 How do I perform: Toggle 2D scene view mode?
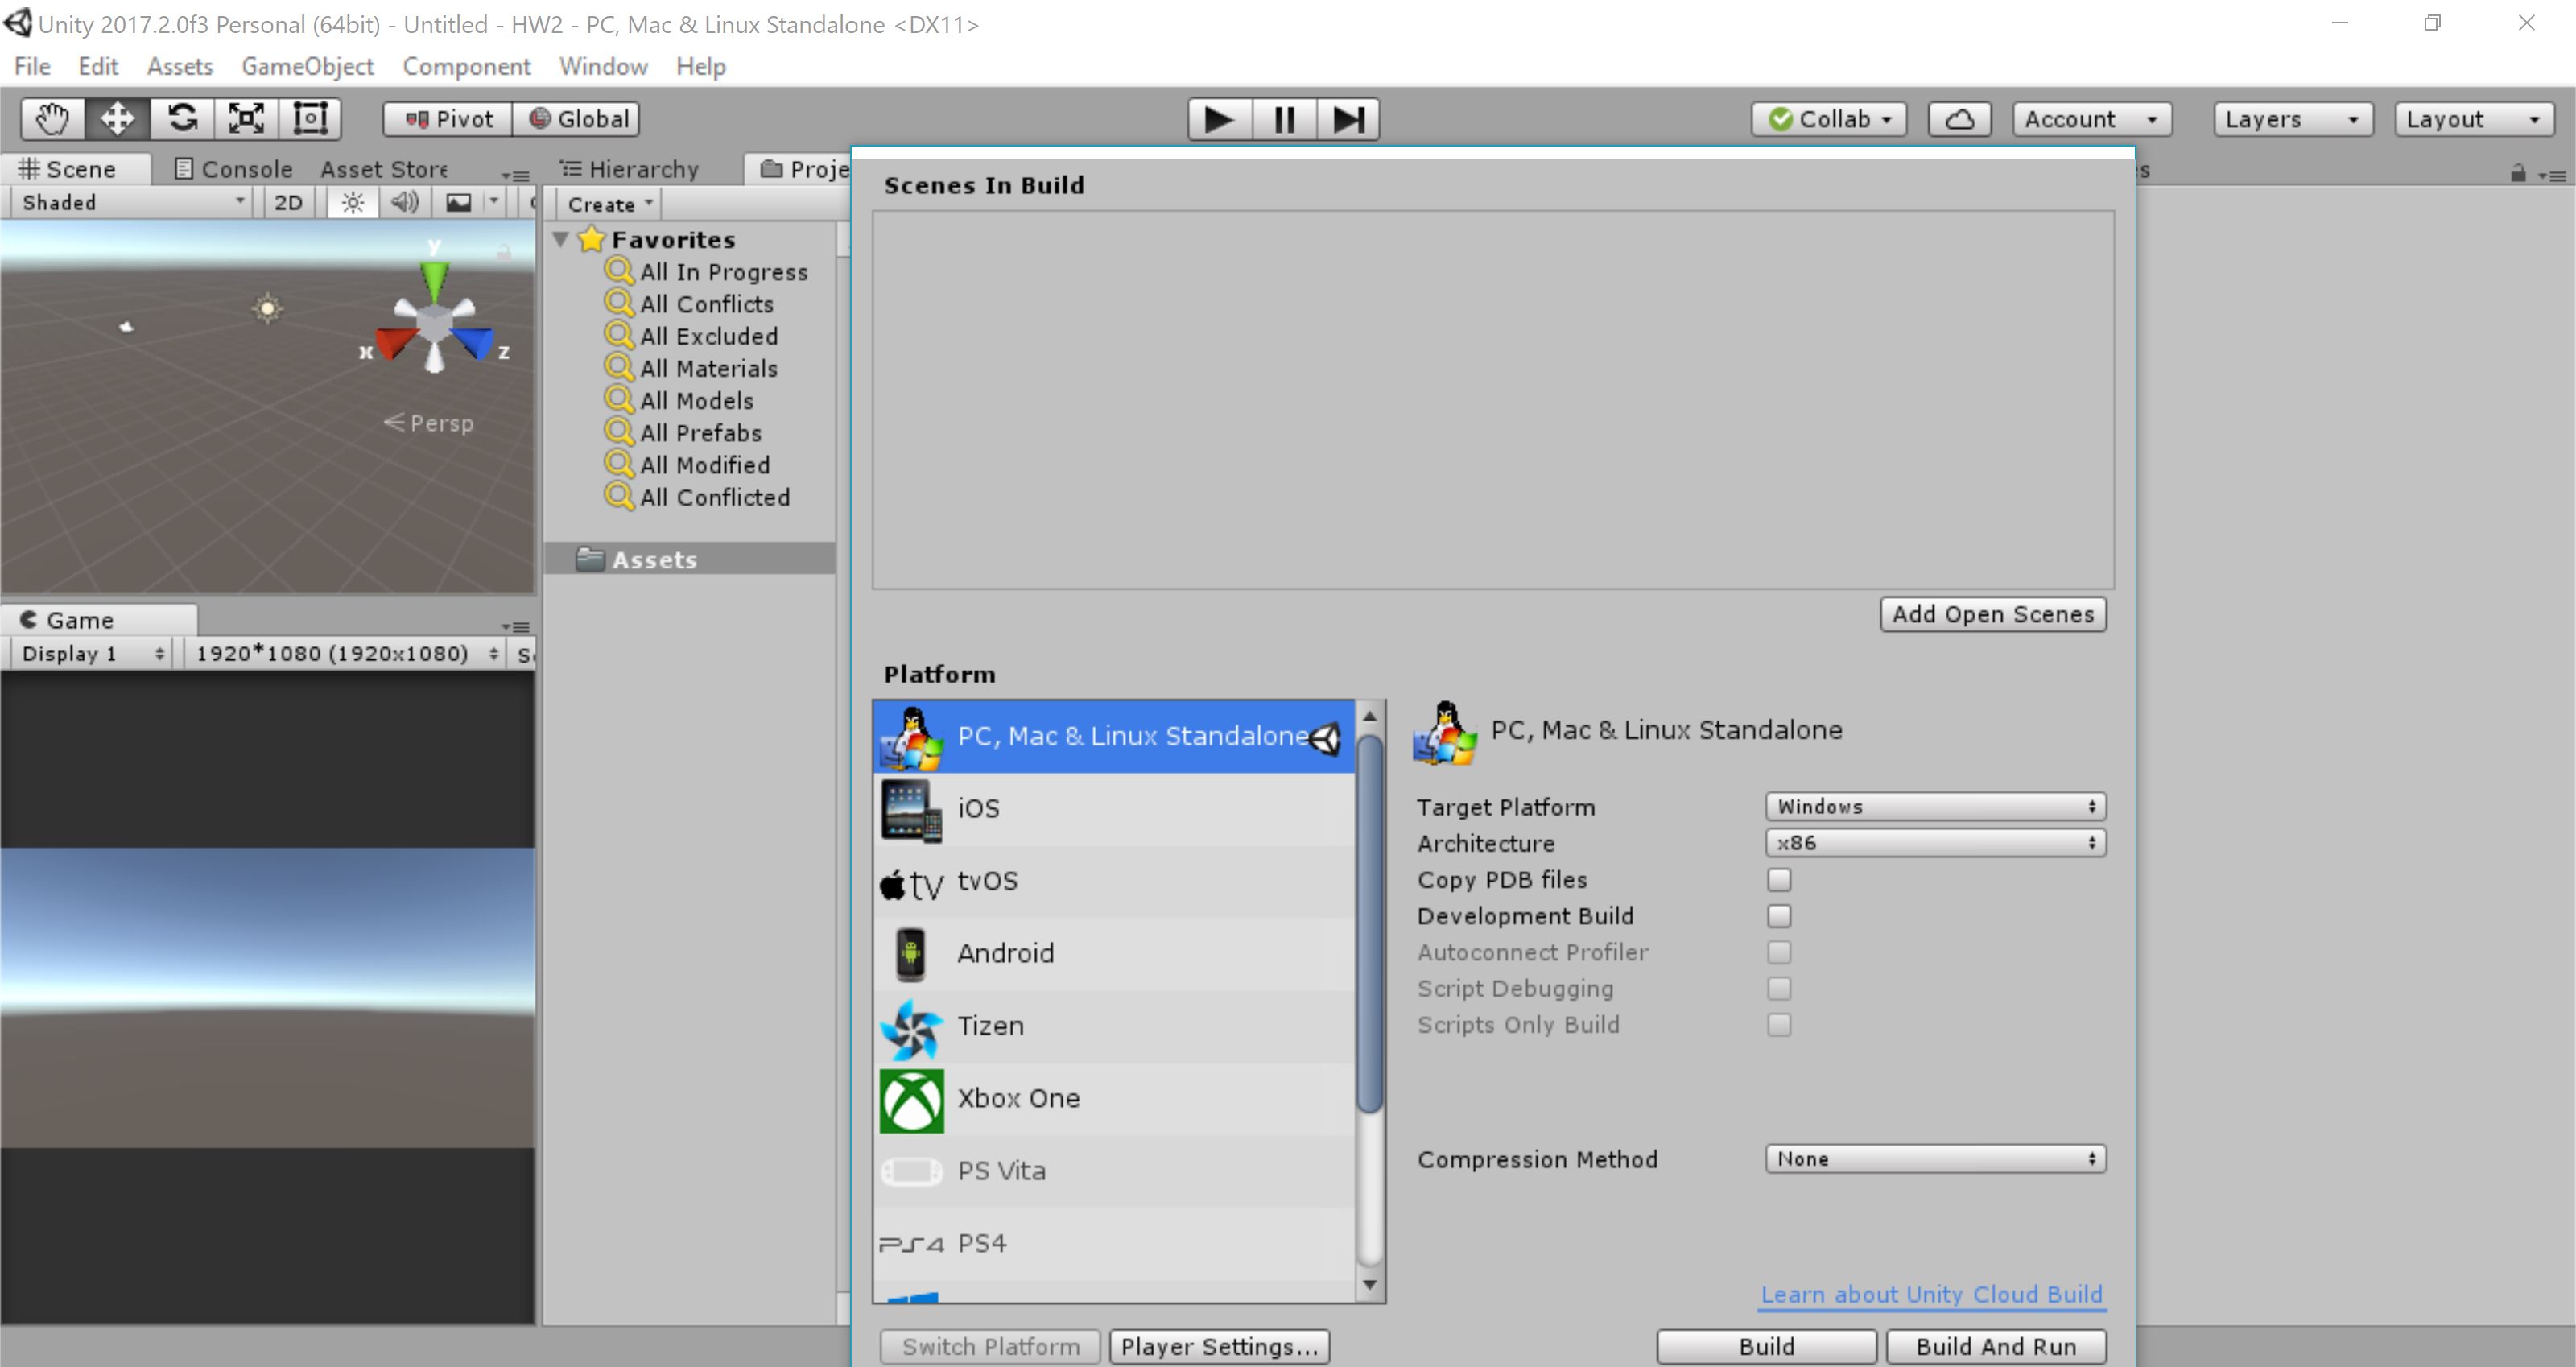pos(288,203)
